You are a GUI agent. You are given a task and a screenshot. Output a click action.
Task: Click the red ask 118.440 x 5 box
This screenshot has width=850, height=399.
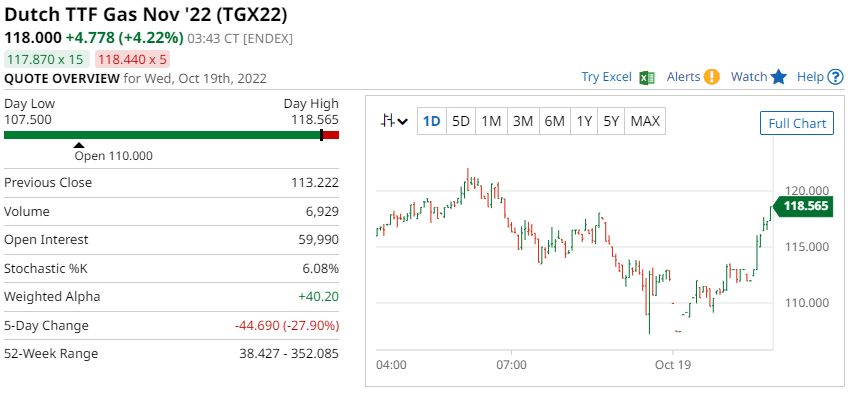(133, 59)
